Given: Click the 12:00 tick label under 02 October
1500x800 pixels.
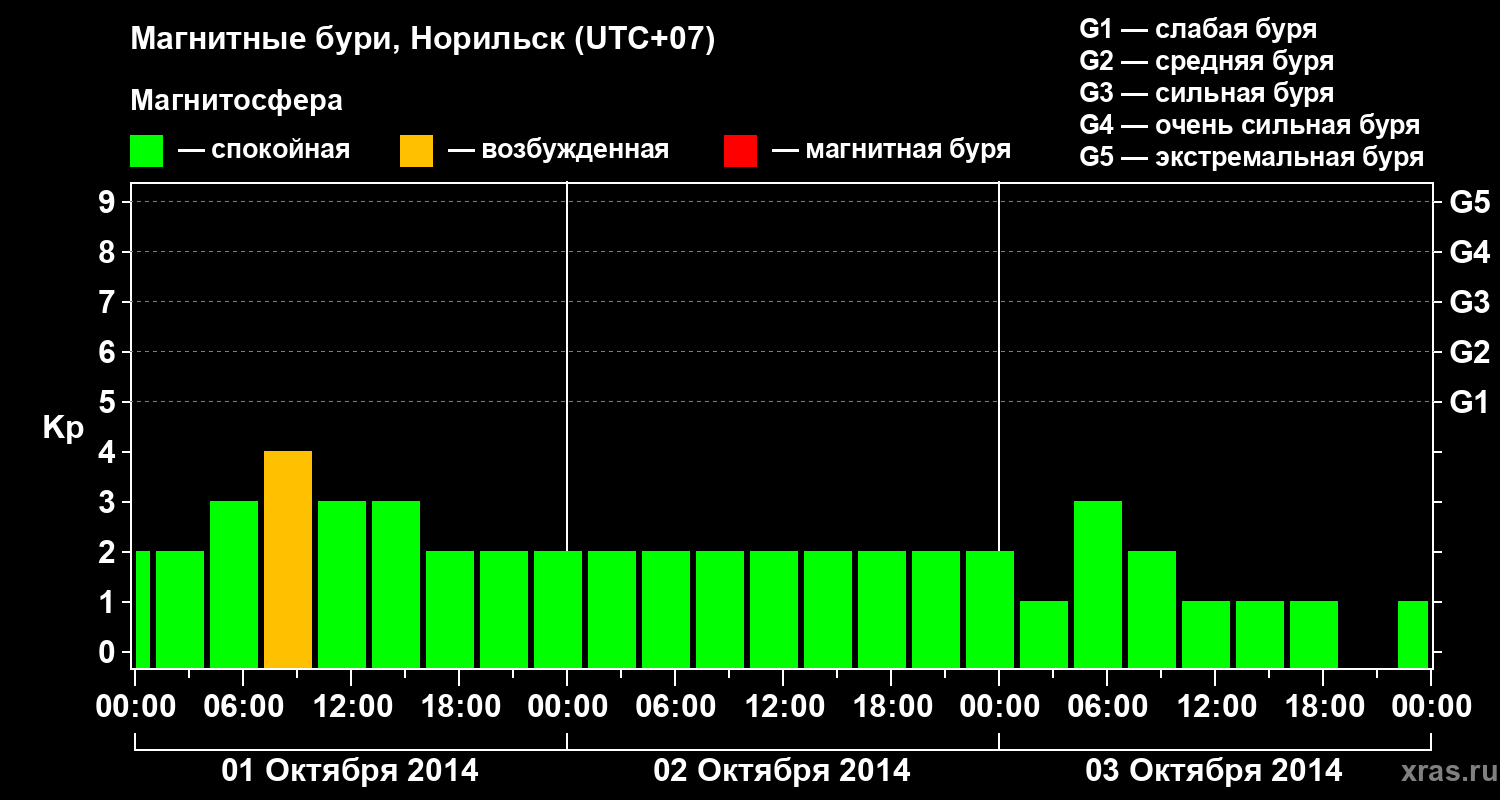Looking at the screenshot, I should click(783, 707).
